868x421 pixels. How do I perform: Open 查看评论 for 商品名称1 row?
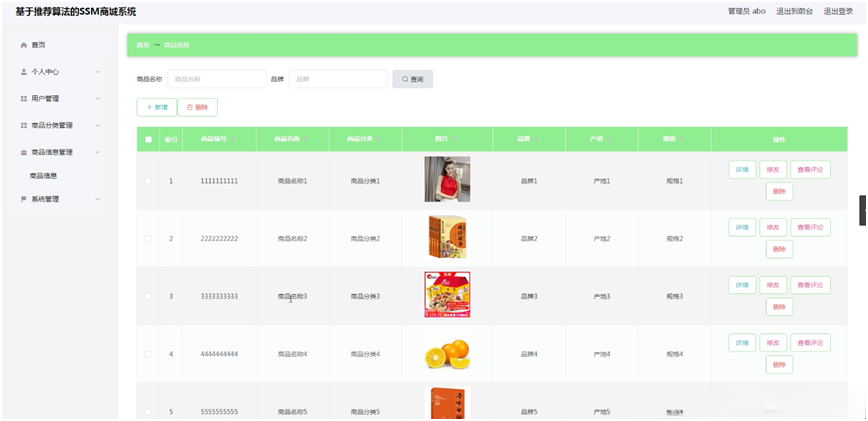810,170
